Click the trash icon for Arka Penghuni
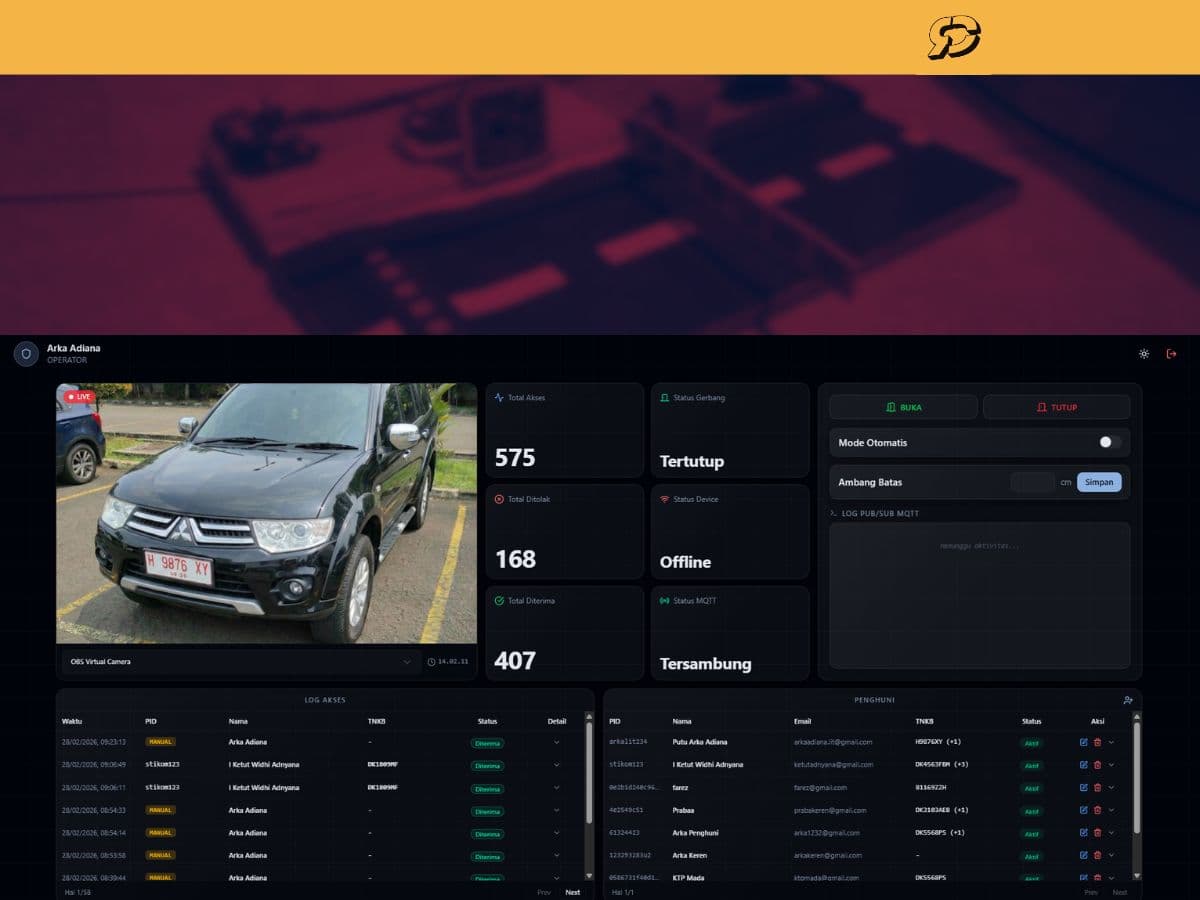 coord(1097,833)
